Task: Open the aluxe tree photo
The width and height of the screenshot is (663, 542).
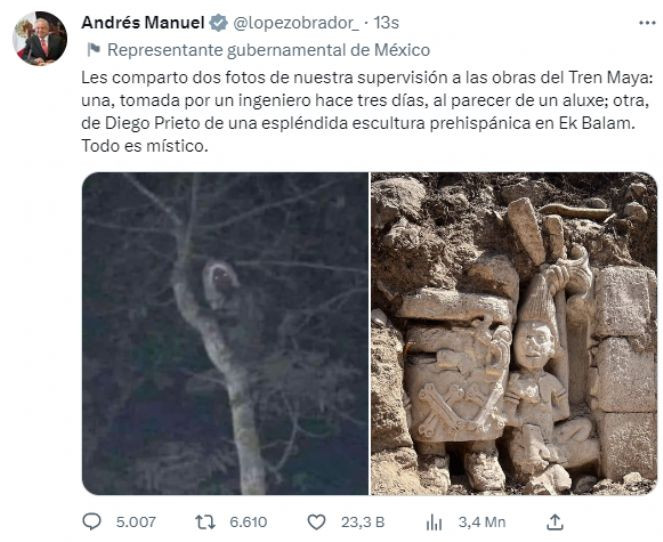Action: (225, 333)
